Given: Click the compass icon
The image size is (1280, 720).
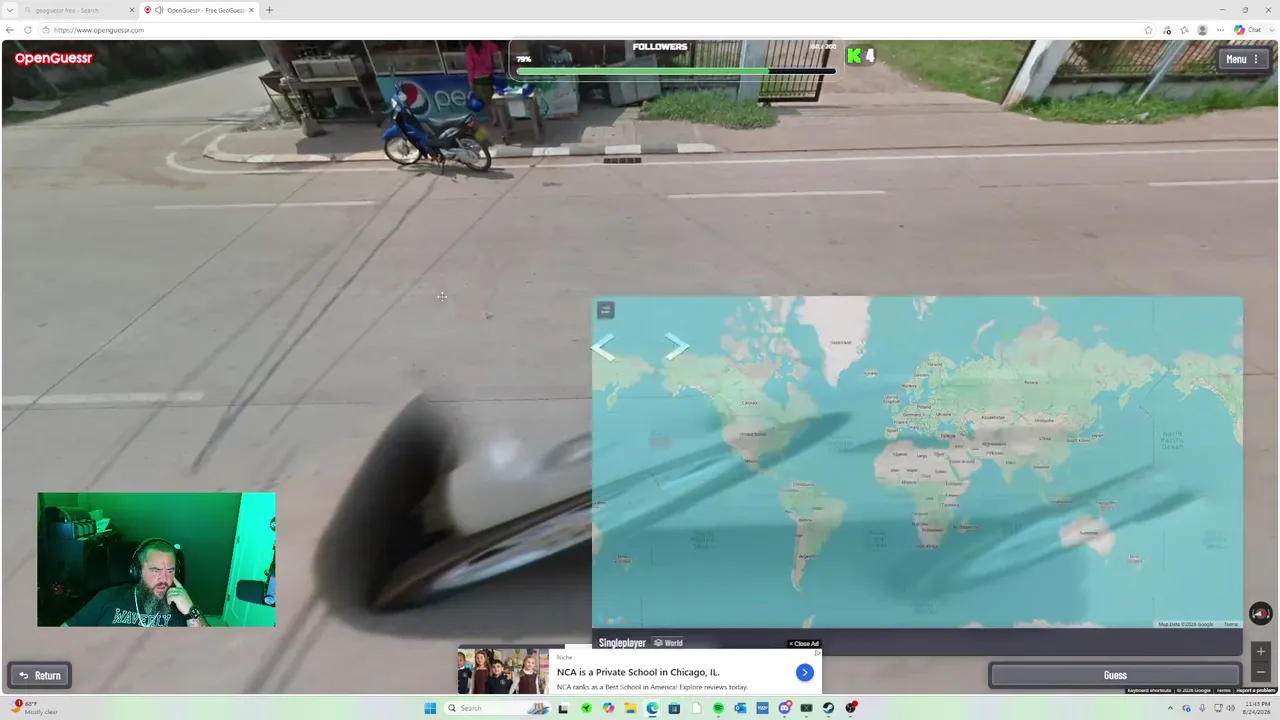Looking at the screenshot, I should [x=1260, y=613].
